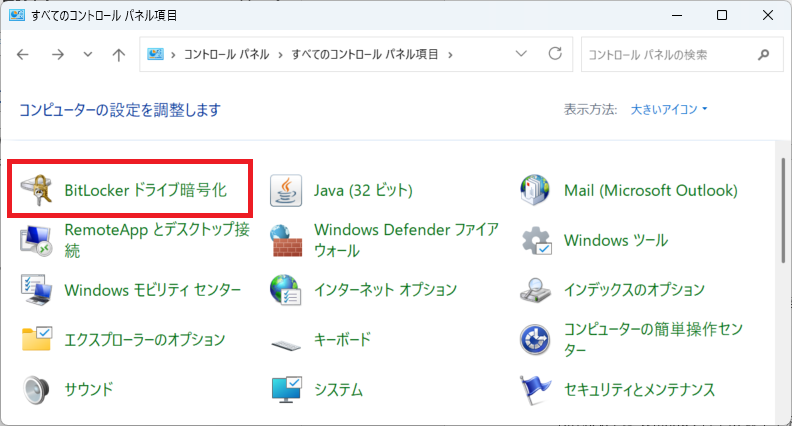Click the forward navigation arrow
792x426 pixels.
pyautogui.click(x=58, y=54)
